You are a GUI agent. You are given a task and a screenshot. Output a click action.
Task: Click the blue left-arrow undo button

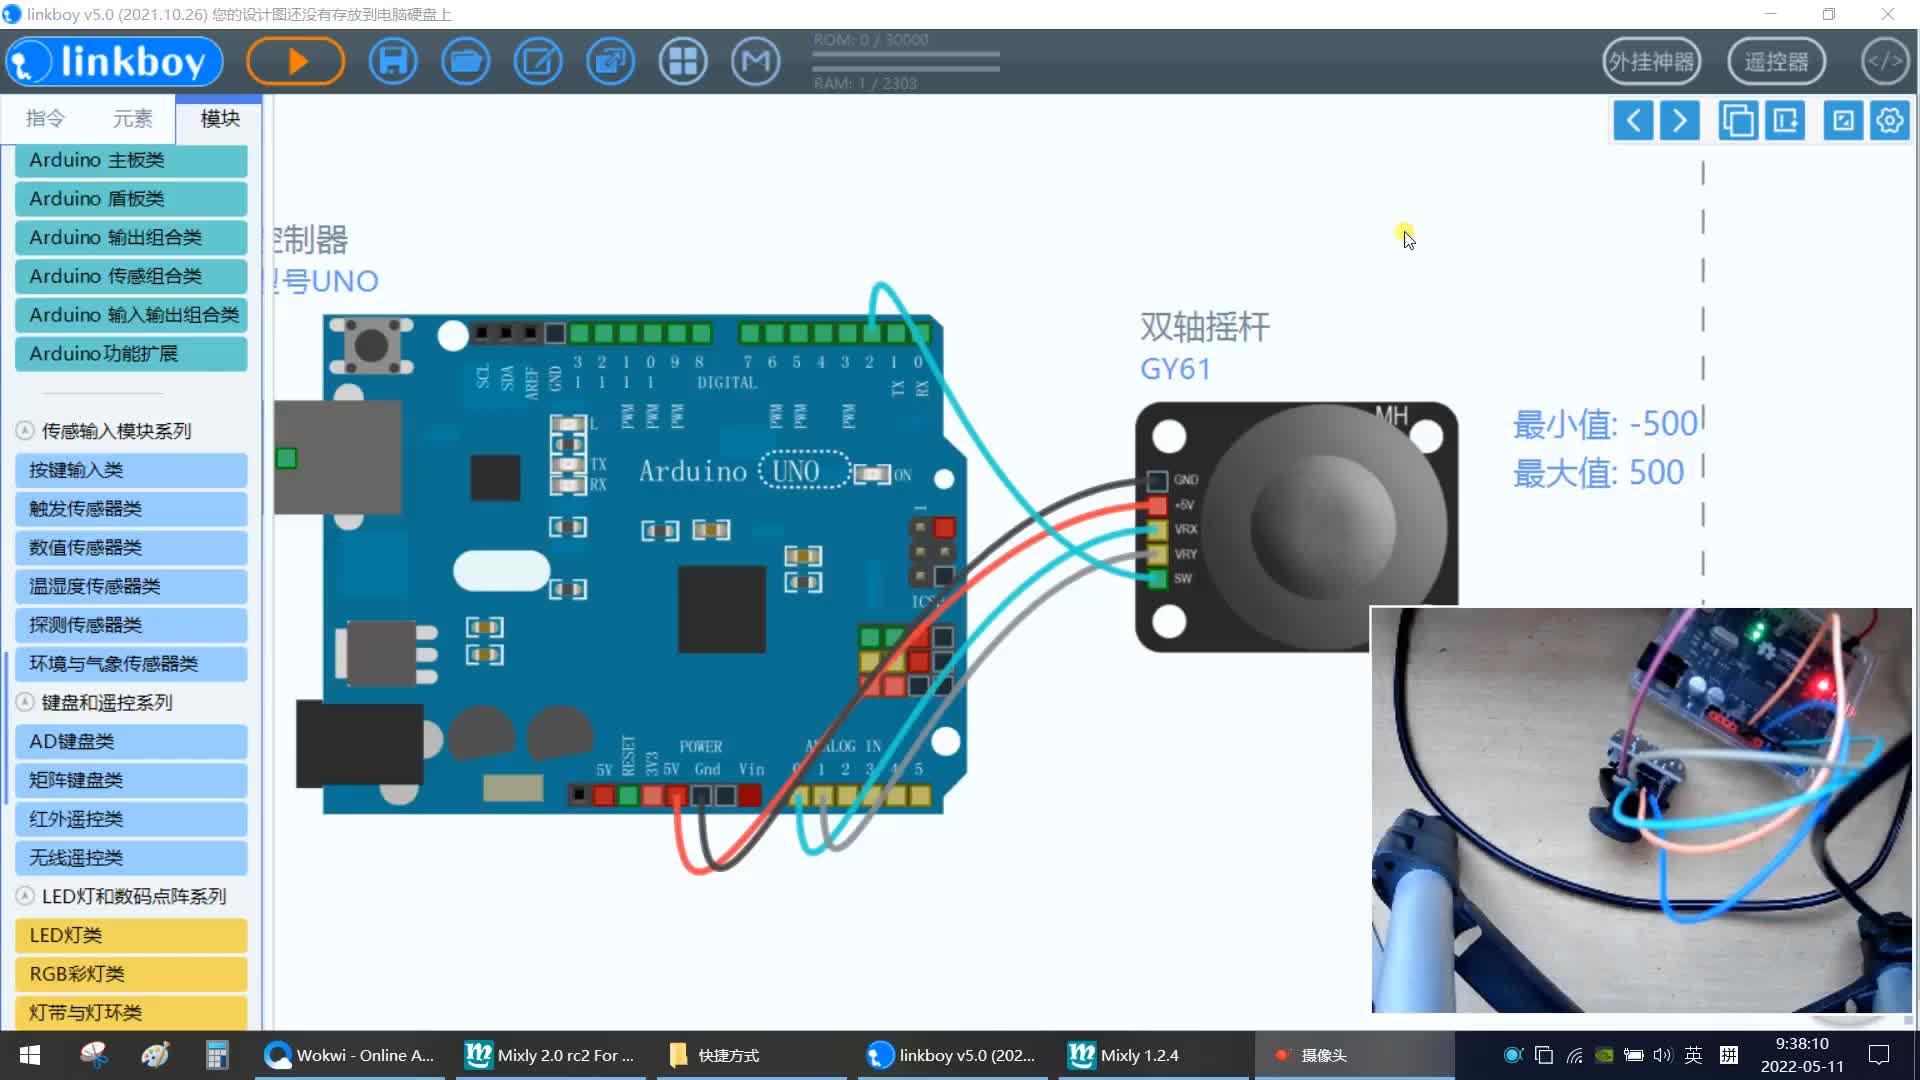[1633, 121]
